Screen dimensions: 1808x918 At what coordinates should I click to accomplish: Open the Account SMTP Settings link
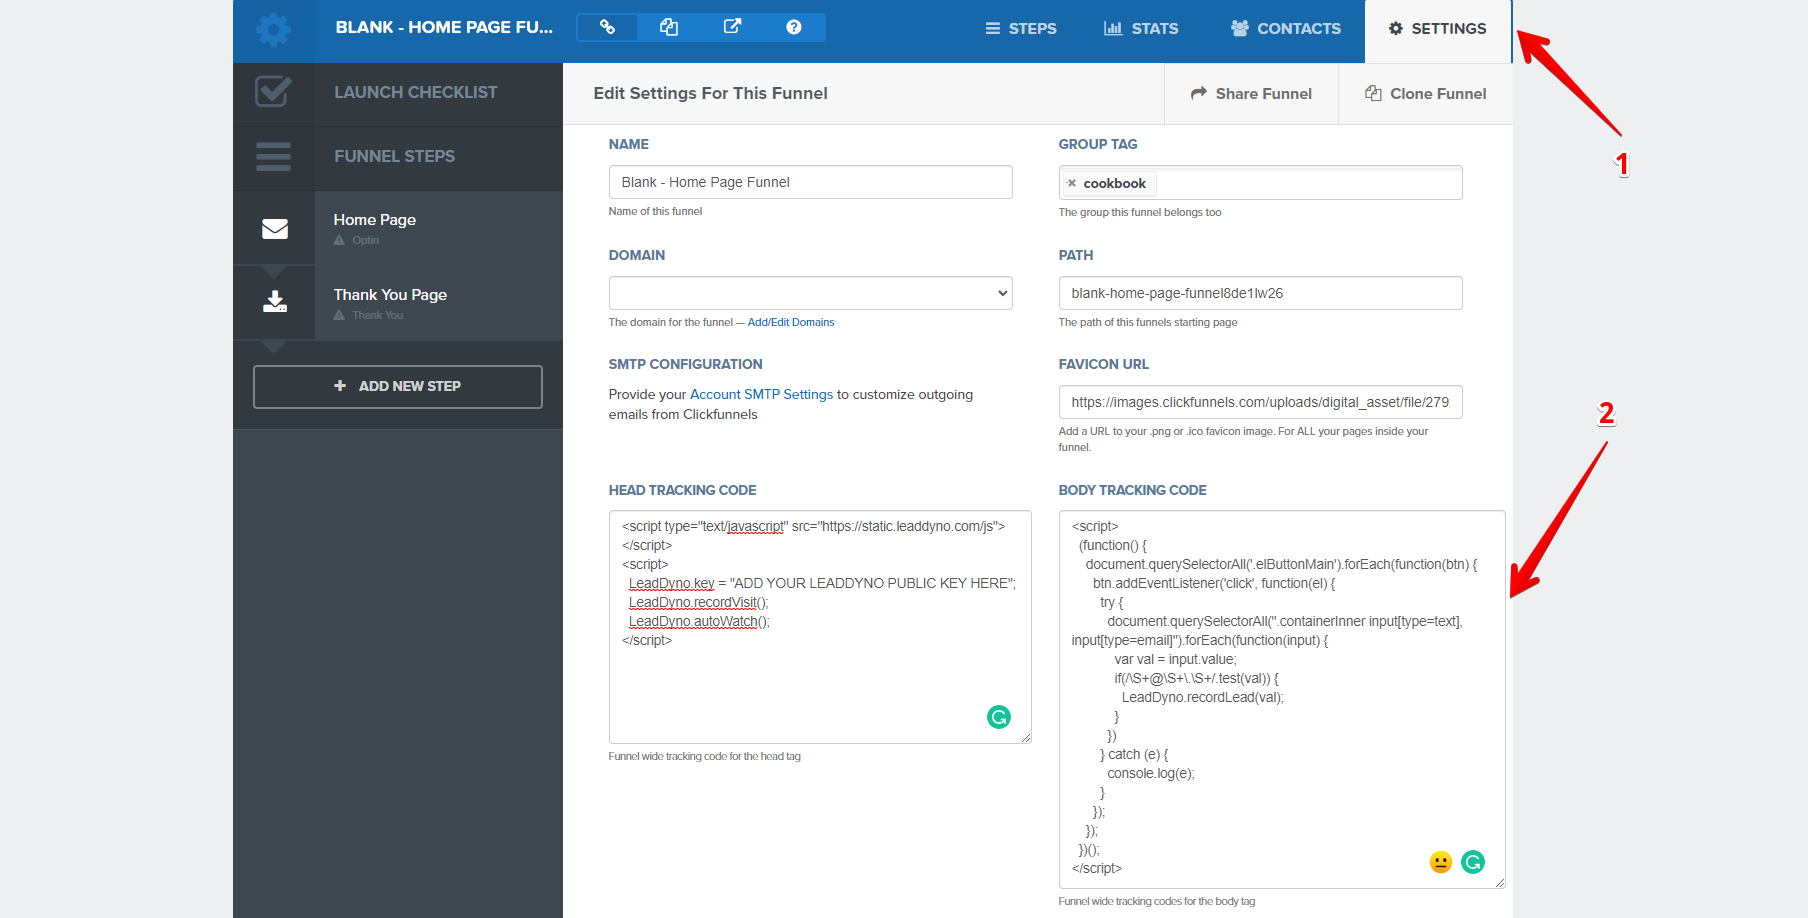[x=761, y=395]
